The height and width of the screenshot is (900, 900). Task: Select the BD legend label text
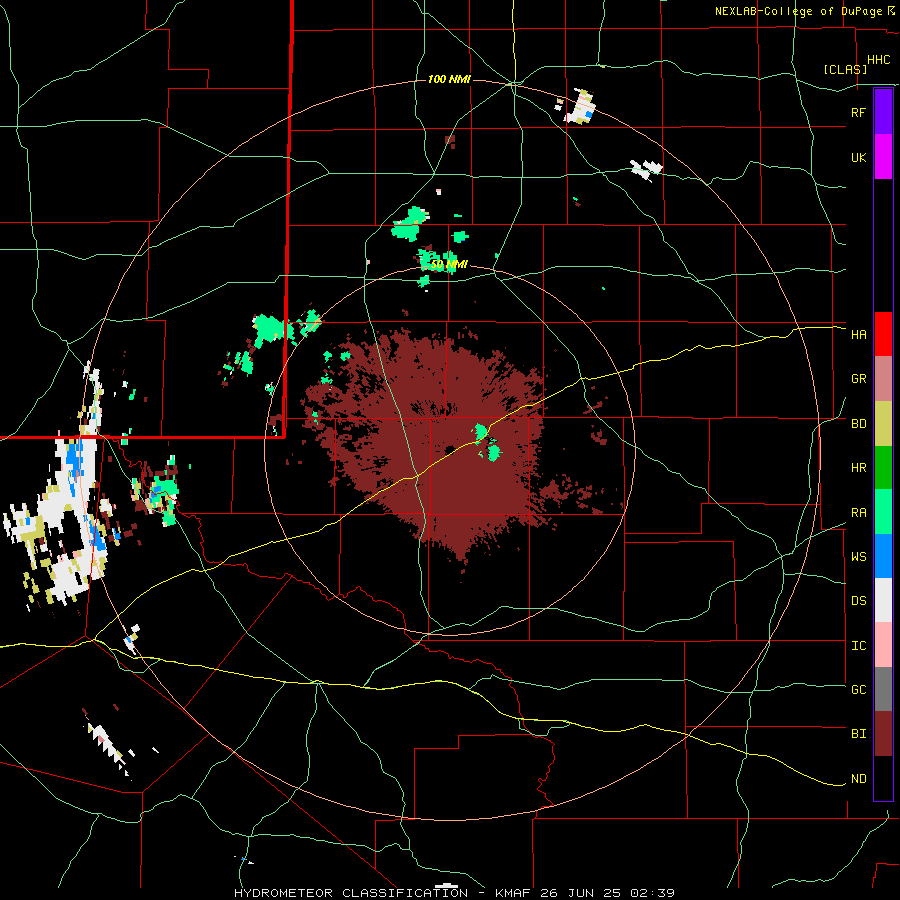(x=858, y=424)
